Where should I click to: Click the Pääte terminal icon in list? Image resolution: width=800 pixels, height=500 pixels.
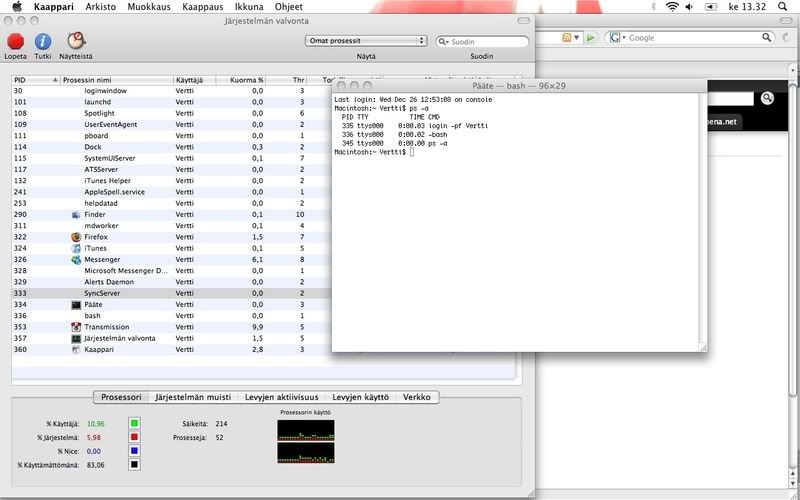coord(76,305)
